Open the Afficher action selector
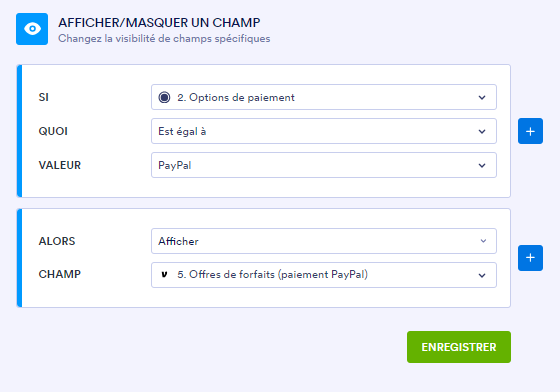This screenshot has width=560, height=392. [324, 241]
